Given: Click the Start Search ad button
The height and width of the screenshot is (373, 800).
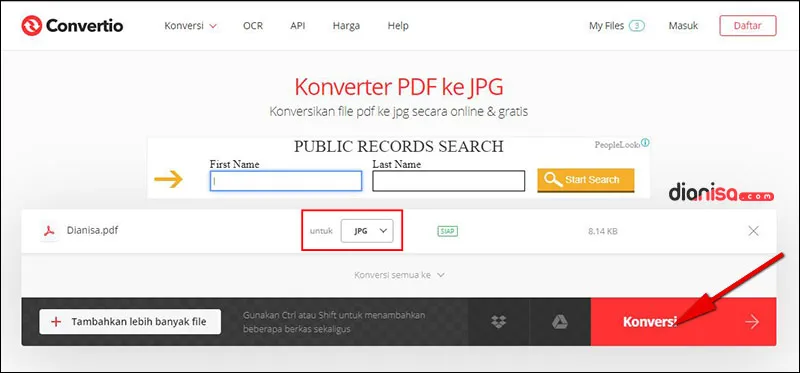Looking at the screenshot, I should coord(586,180).
